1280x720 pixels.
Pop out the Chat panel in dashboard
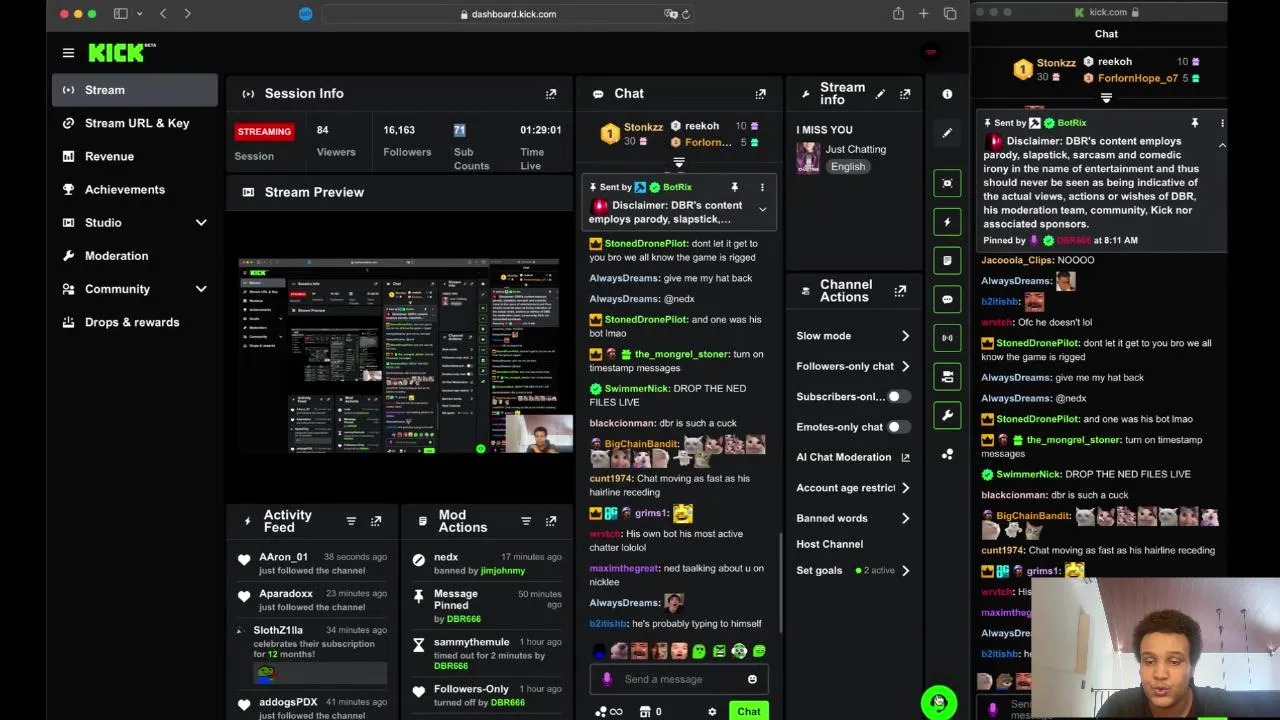pos(761,94)
